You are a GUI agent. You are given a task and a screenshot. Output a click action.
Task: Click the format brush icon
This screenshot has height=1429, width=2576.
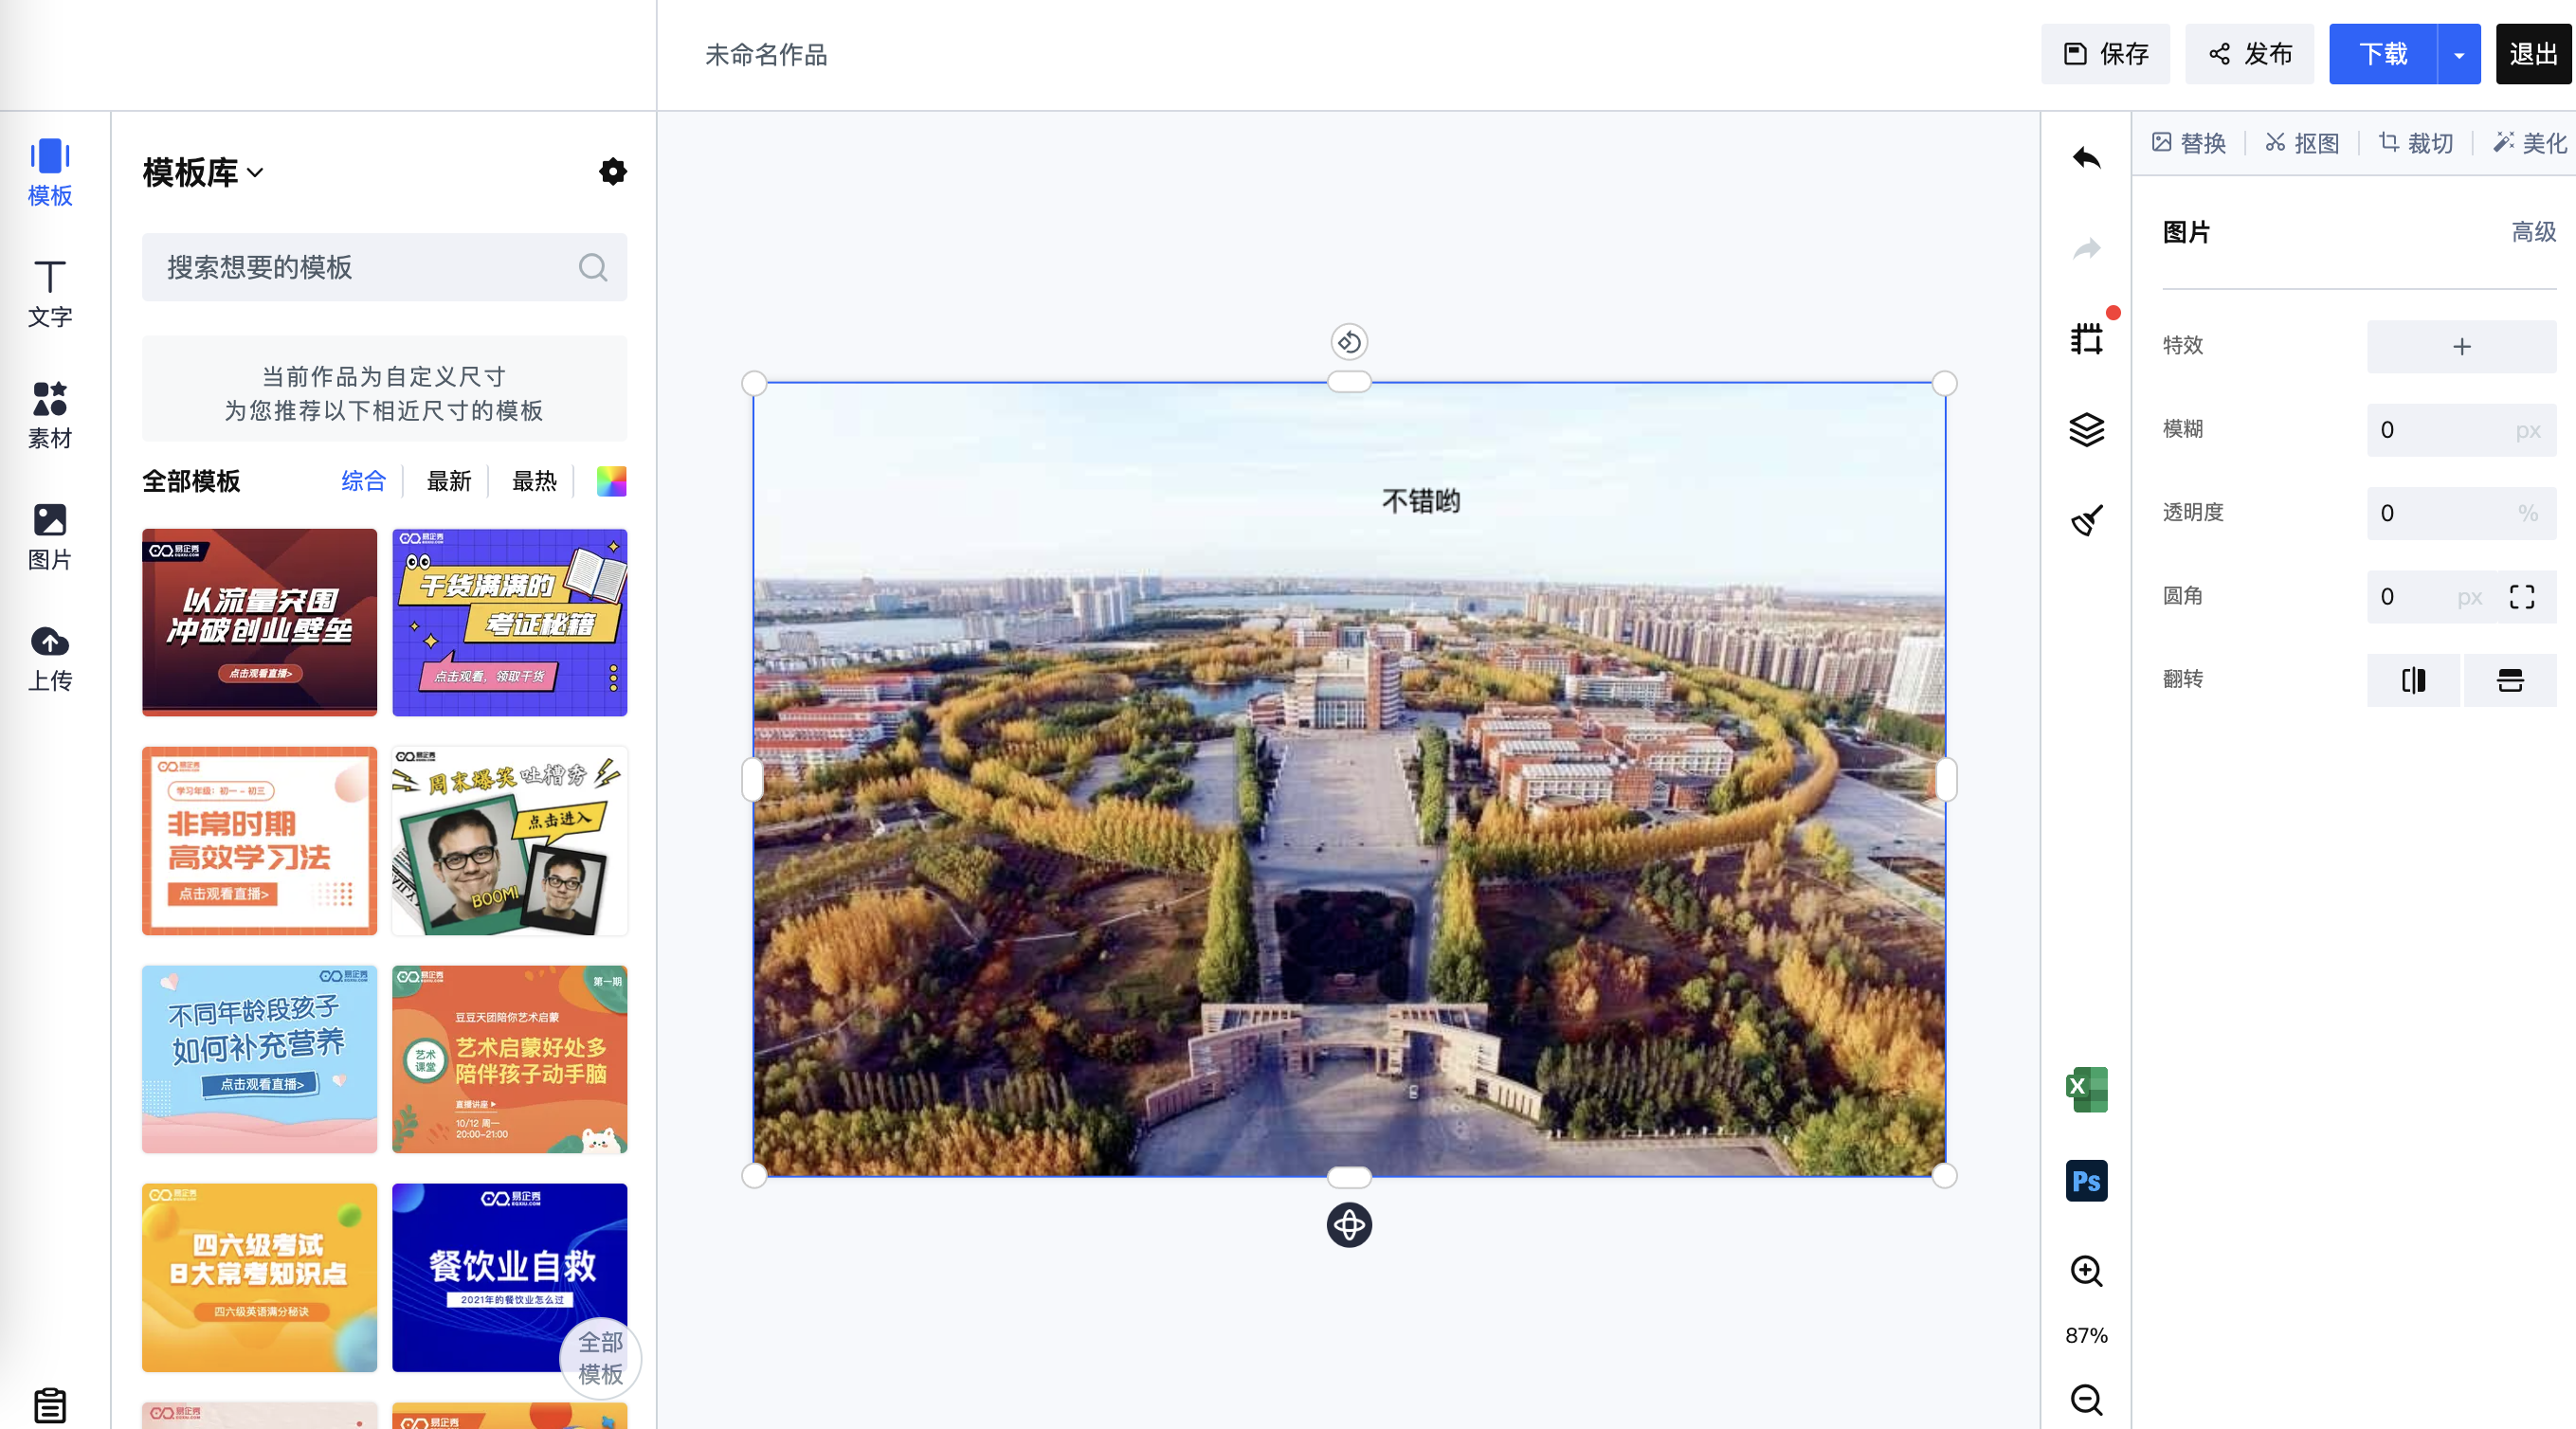[2086, 520]
